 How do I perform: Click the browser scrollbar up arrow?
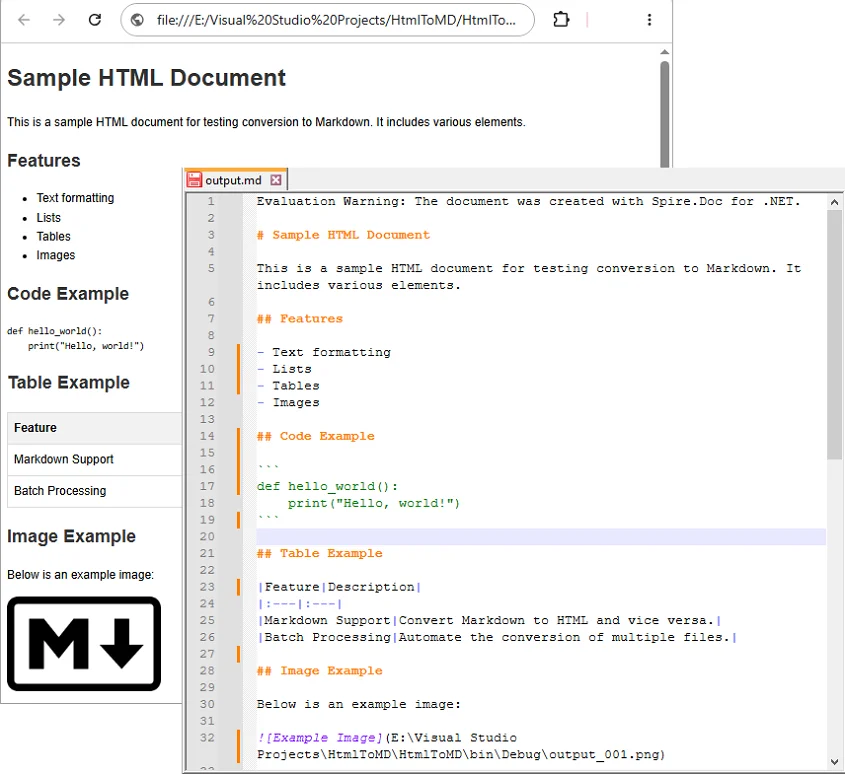click(x=664, y=52)
